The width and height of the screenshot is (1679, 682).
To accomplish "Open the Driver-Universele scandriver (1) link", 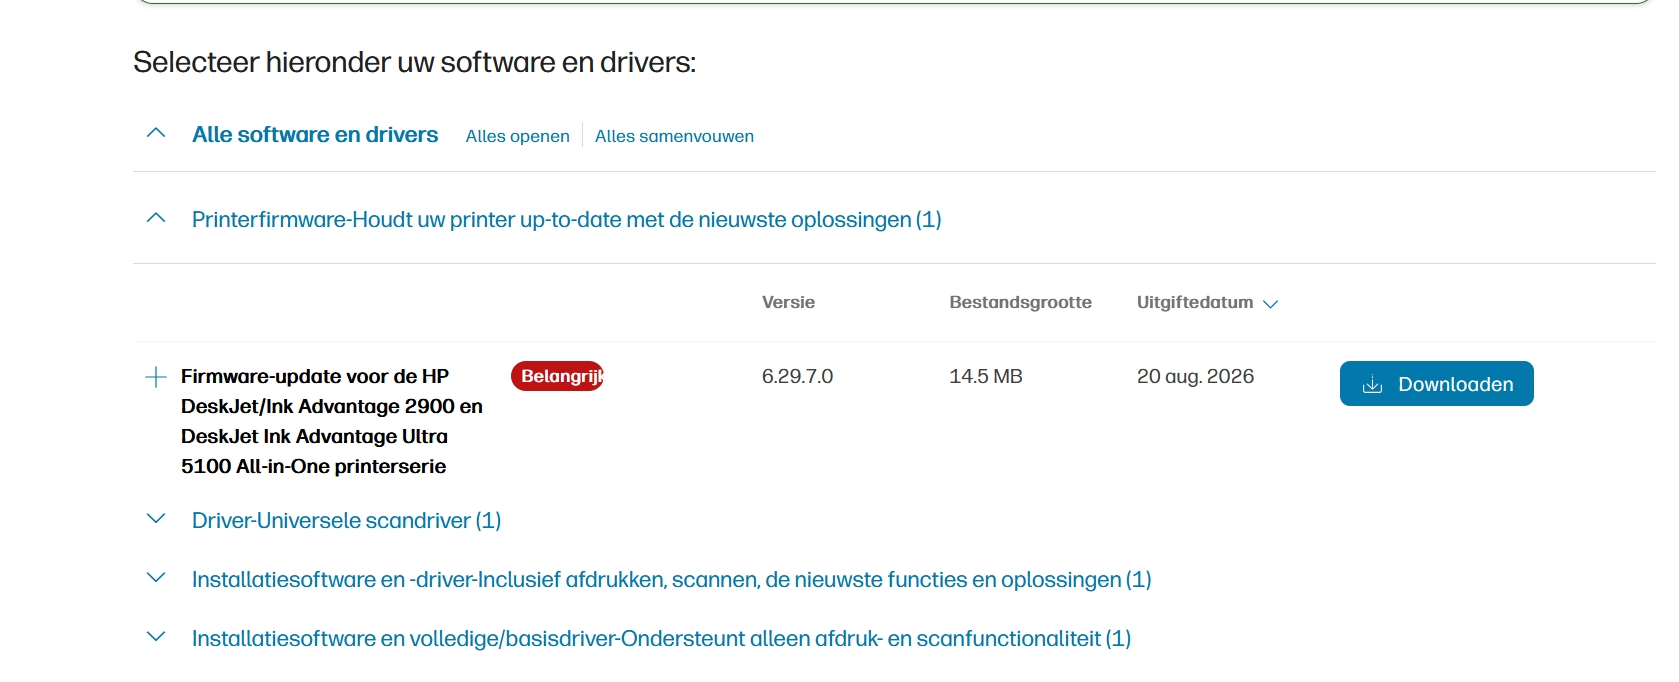I will 346,521.
